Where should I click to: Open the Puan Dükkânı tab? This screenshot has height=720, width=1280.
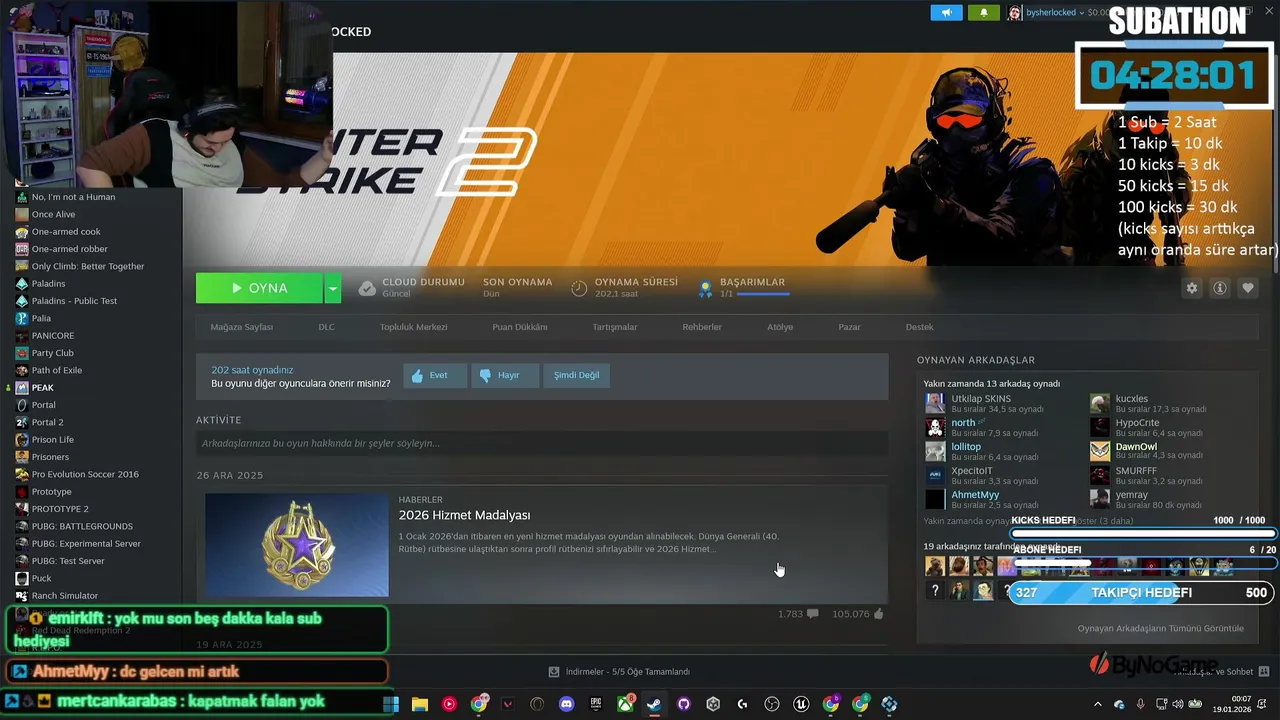point(520,327)
